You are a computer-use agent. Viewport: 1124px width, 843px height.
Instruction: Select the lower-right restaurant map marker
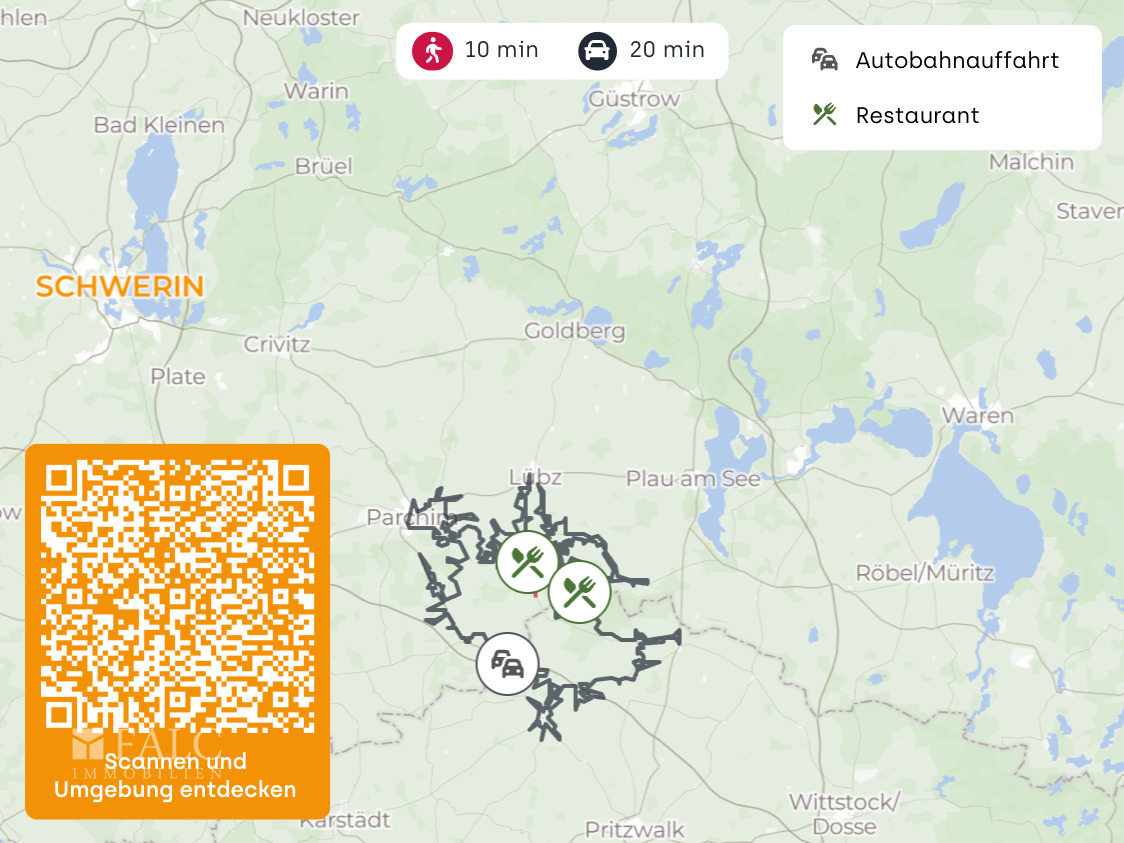(x=579, y=592)
